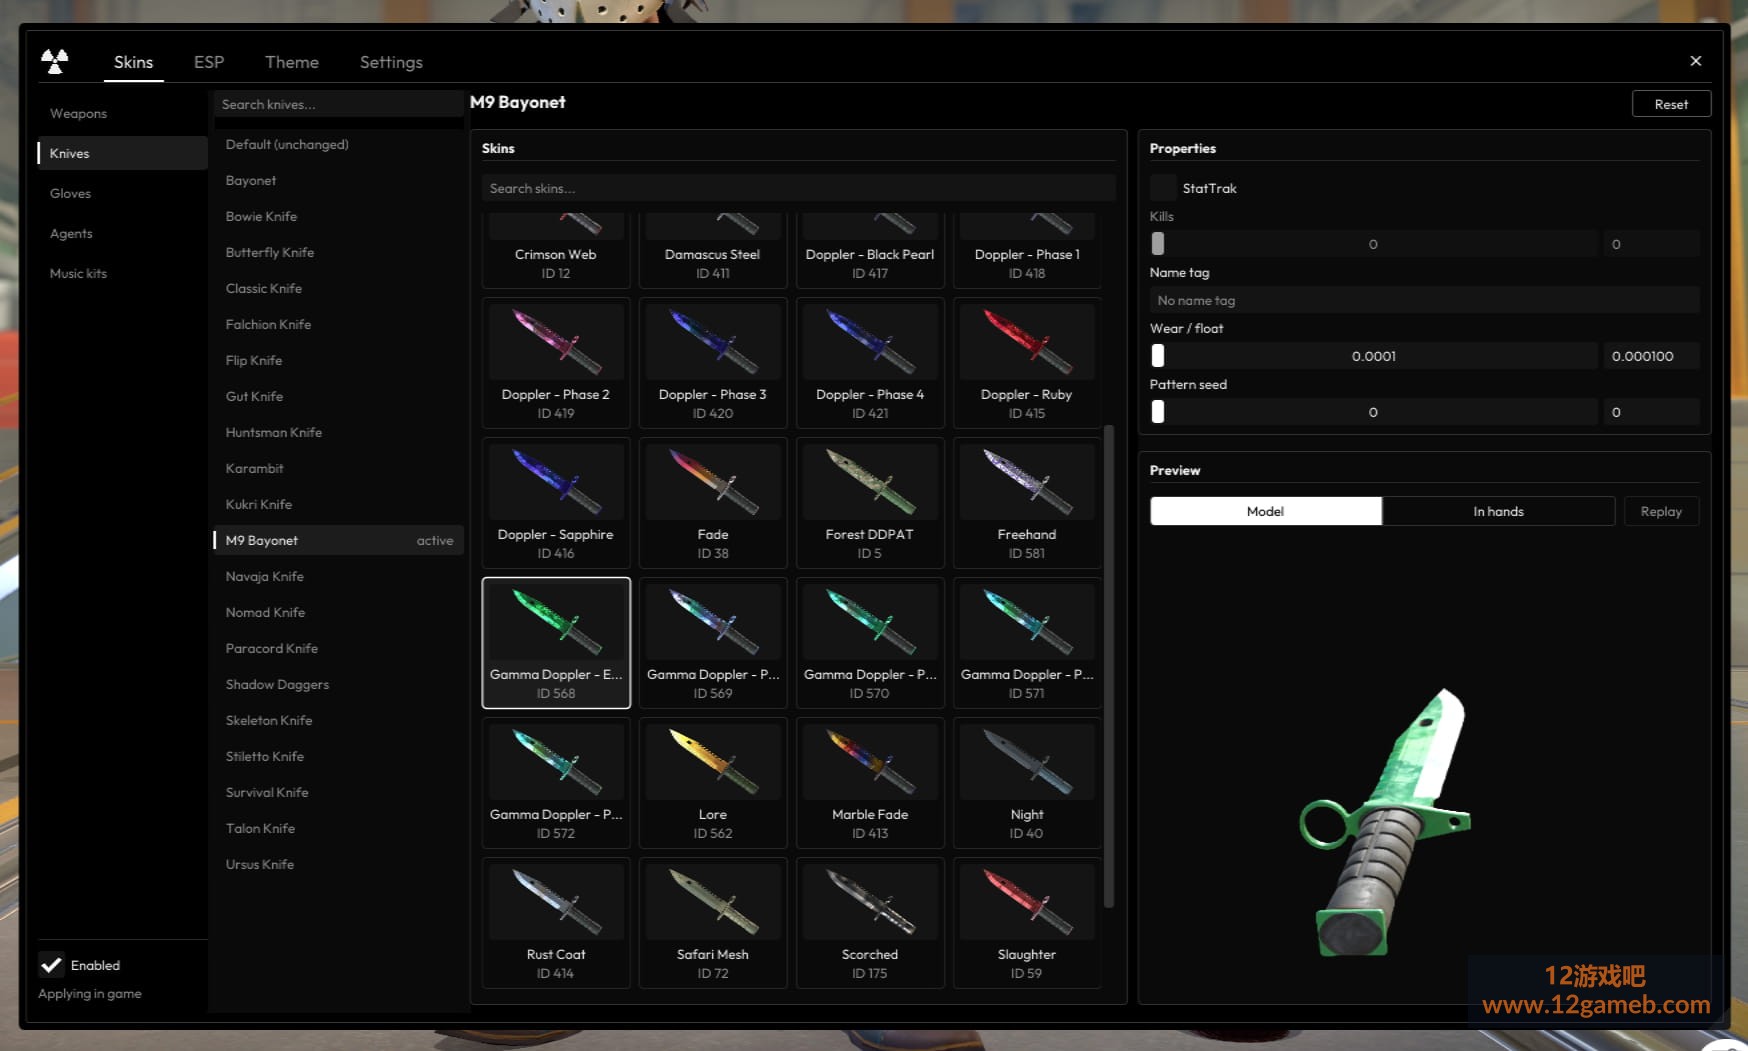
Task: Select Butterfly Knife in the list
Action: (339, 252)
